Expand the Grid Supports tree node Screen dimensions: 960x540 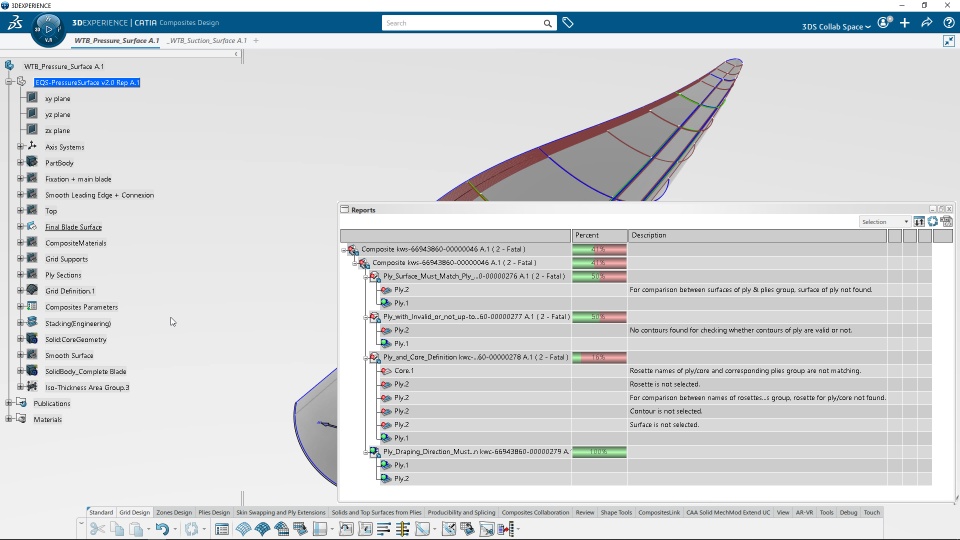click(21, 258)
